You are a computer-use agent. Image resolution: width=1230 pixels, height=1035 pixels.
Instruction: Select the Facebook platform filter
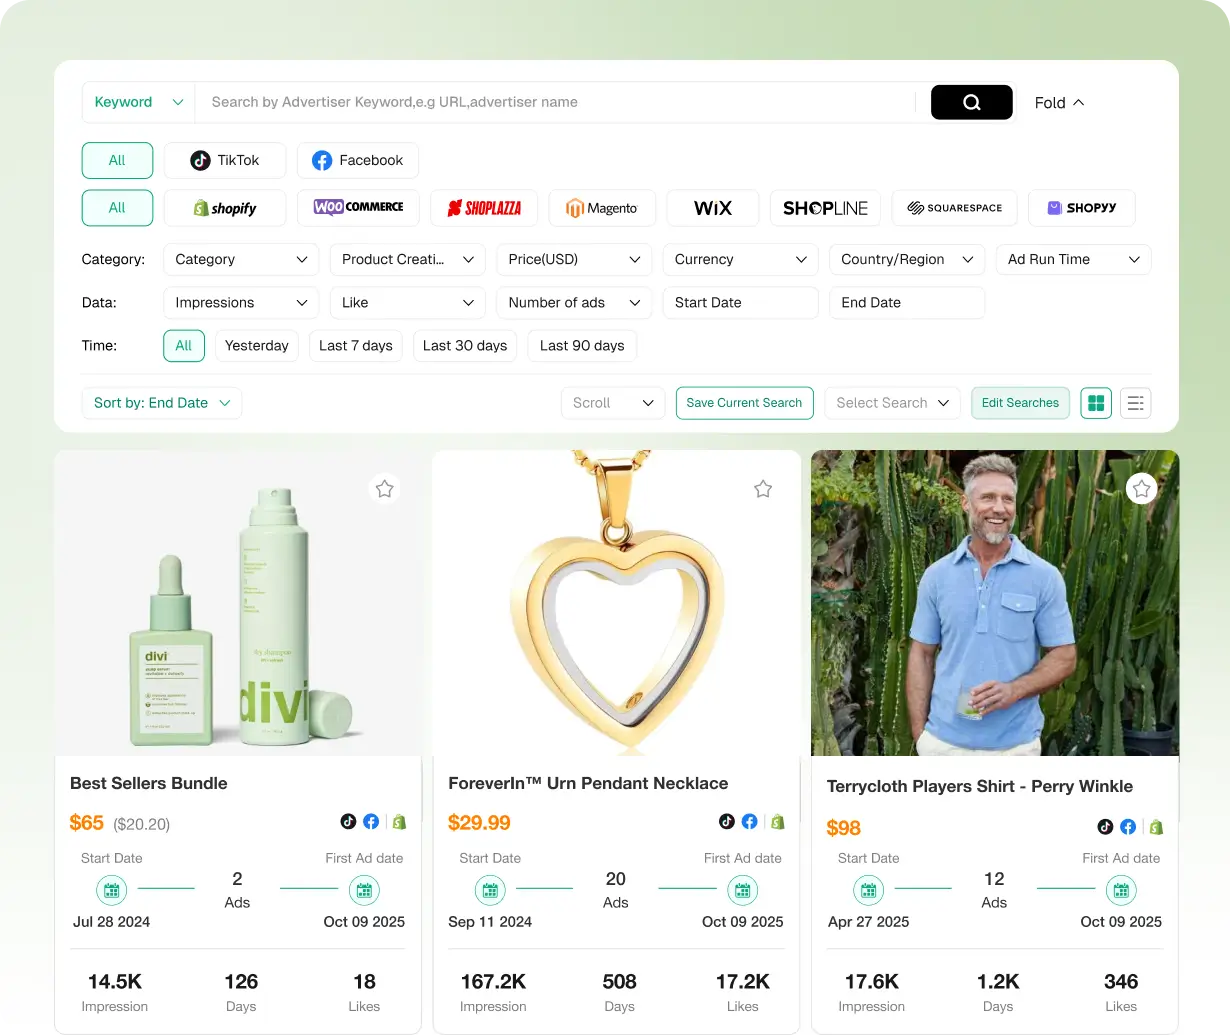pos(357,160)
